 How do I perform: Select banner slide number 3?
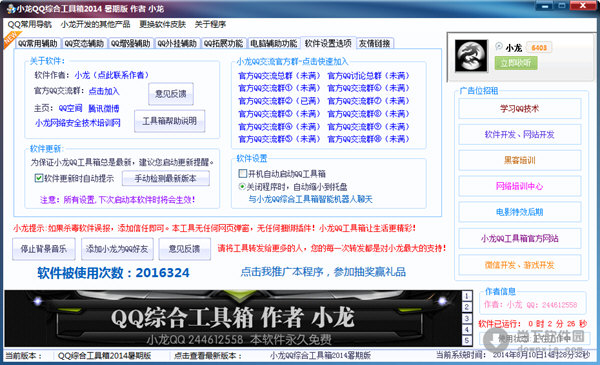pos(466,318)
